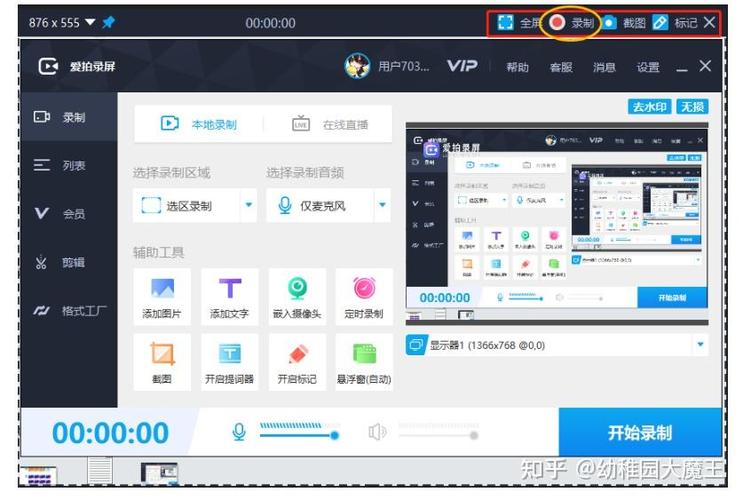
Task: Adjust the speaker volume slider
Action: (x=438, y=435)
